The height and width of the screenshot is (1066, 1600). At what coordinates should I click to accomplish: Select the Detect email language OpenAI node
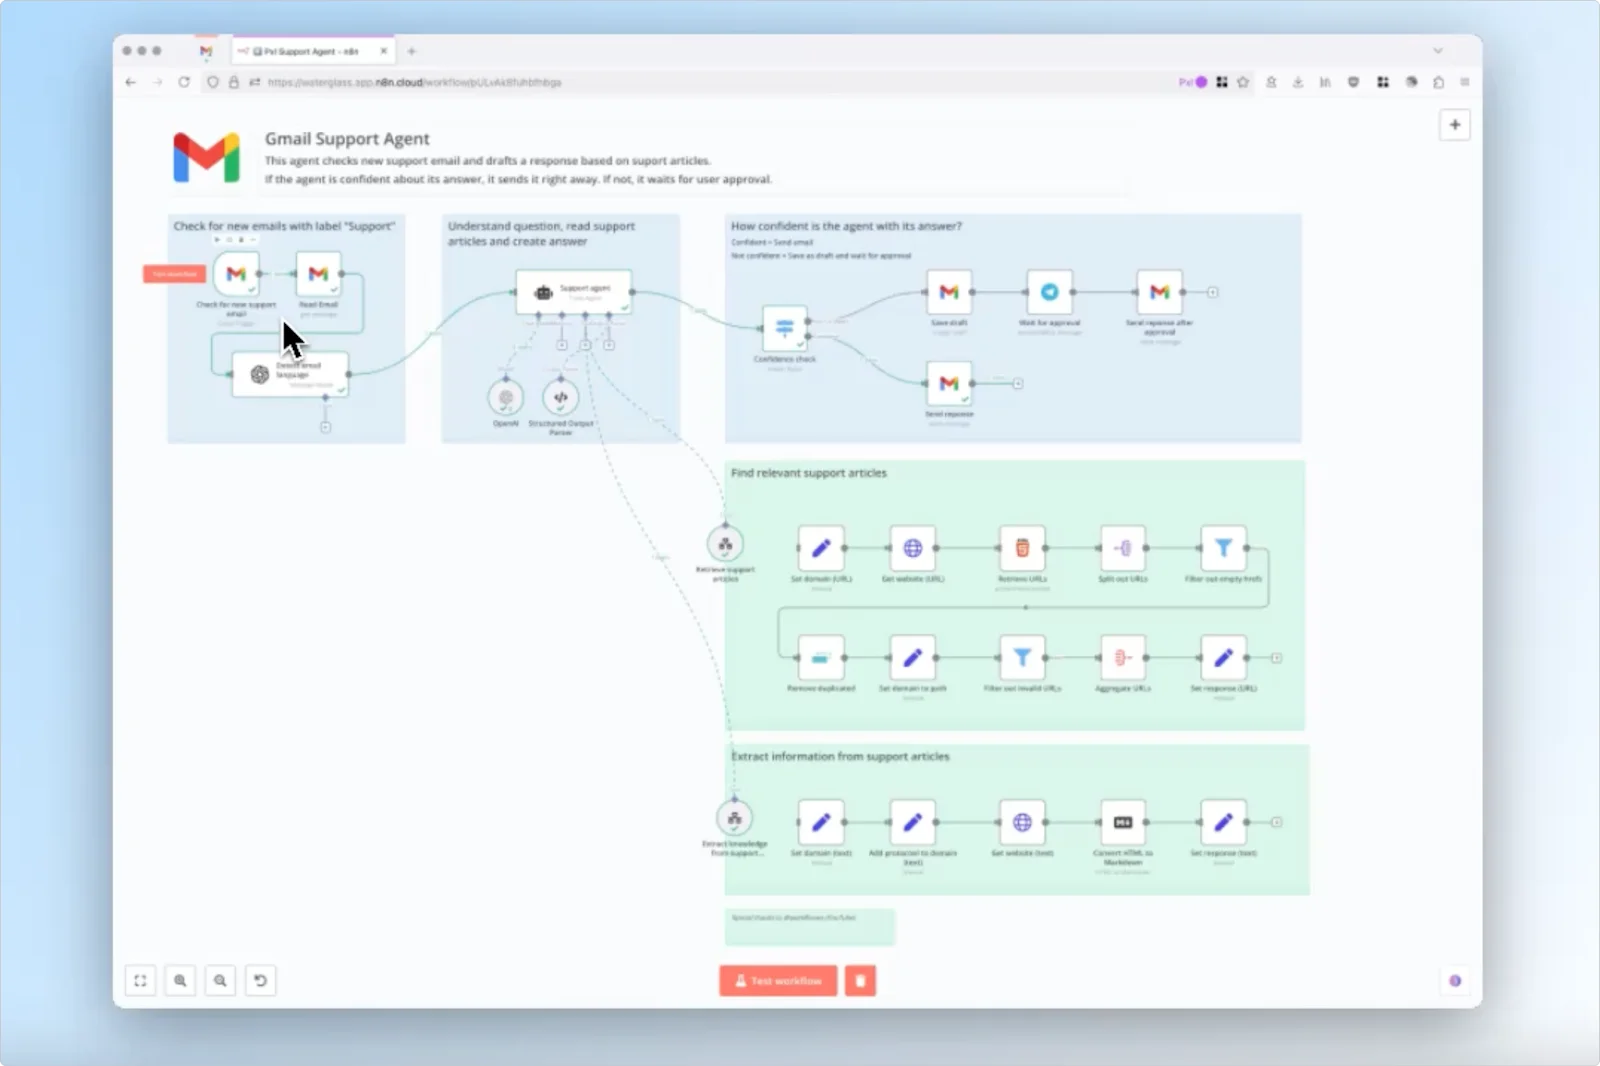tap(290, 374)
